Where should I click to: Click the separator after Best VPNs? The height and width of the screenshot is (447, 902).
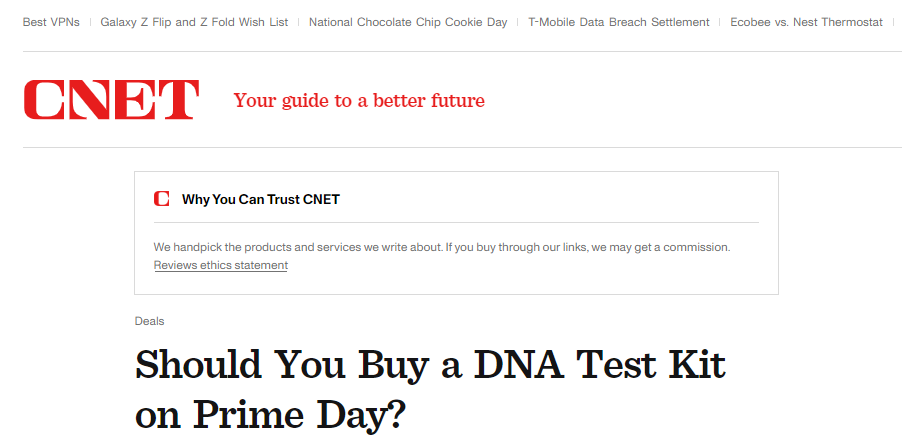pos(90,22)
